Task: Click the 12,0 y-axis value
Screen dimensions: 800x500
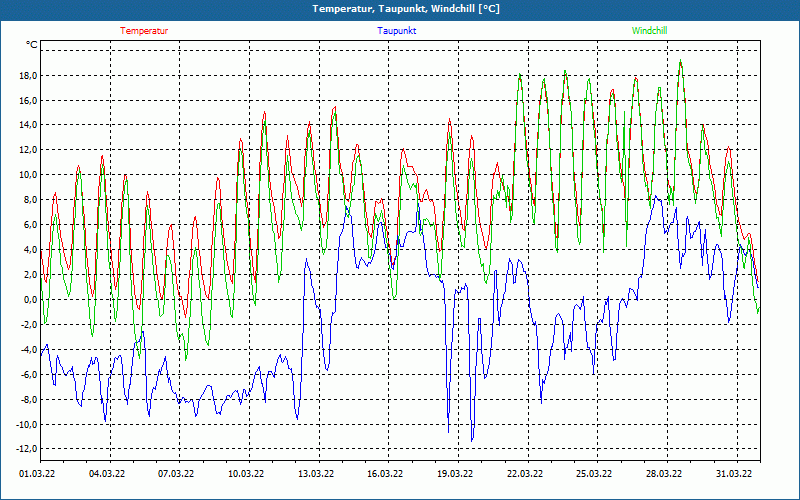Action: pos(28,150)
